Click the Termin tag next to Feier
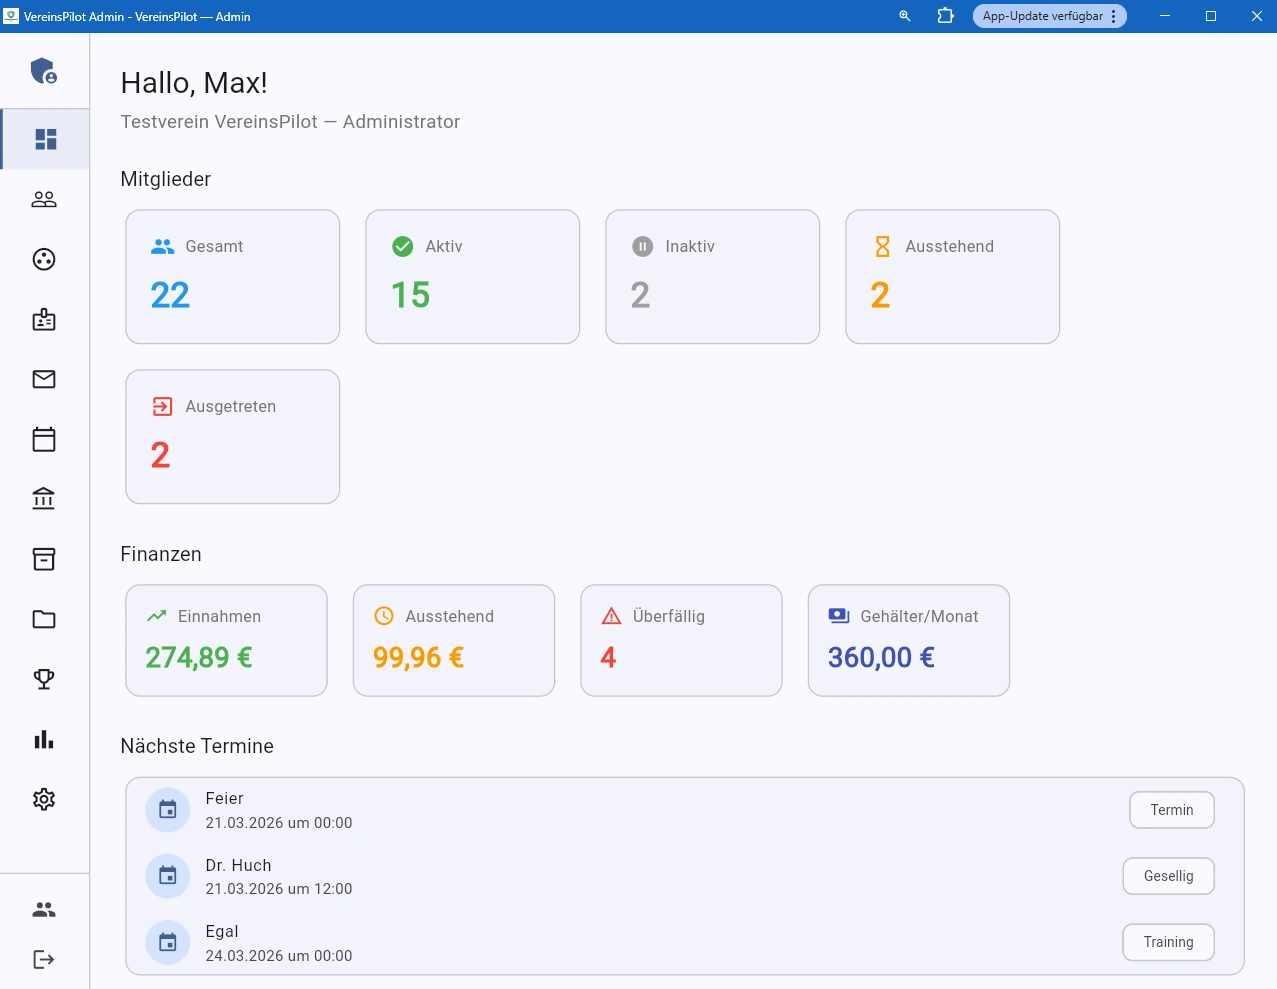Image resolution: width=1277 pixels, height=989 pixels. click(x=1171, y=810)
